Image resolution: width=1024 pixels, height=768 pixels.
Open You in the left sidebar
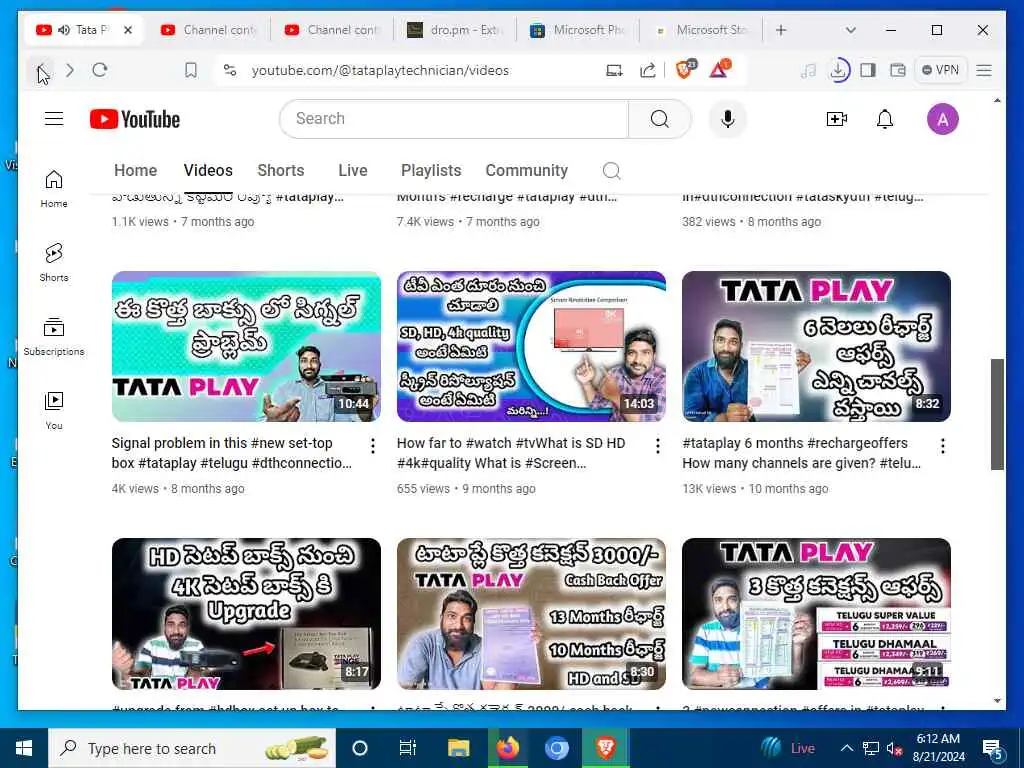54,410
